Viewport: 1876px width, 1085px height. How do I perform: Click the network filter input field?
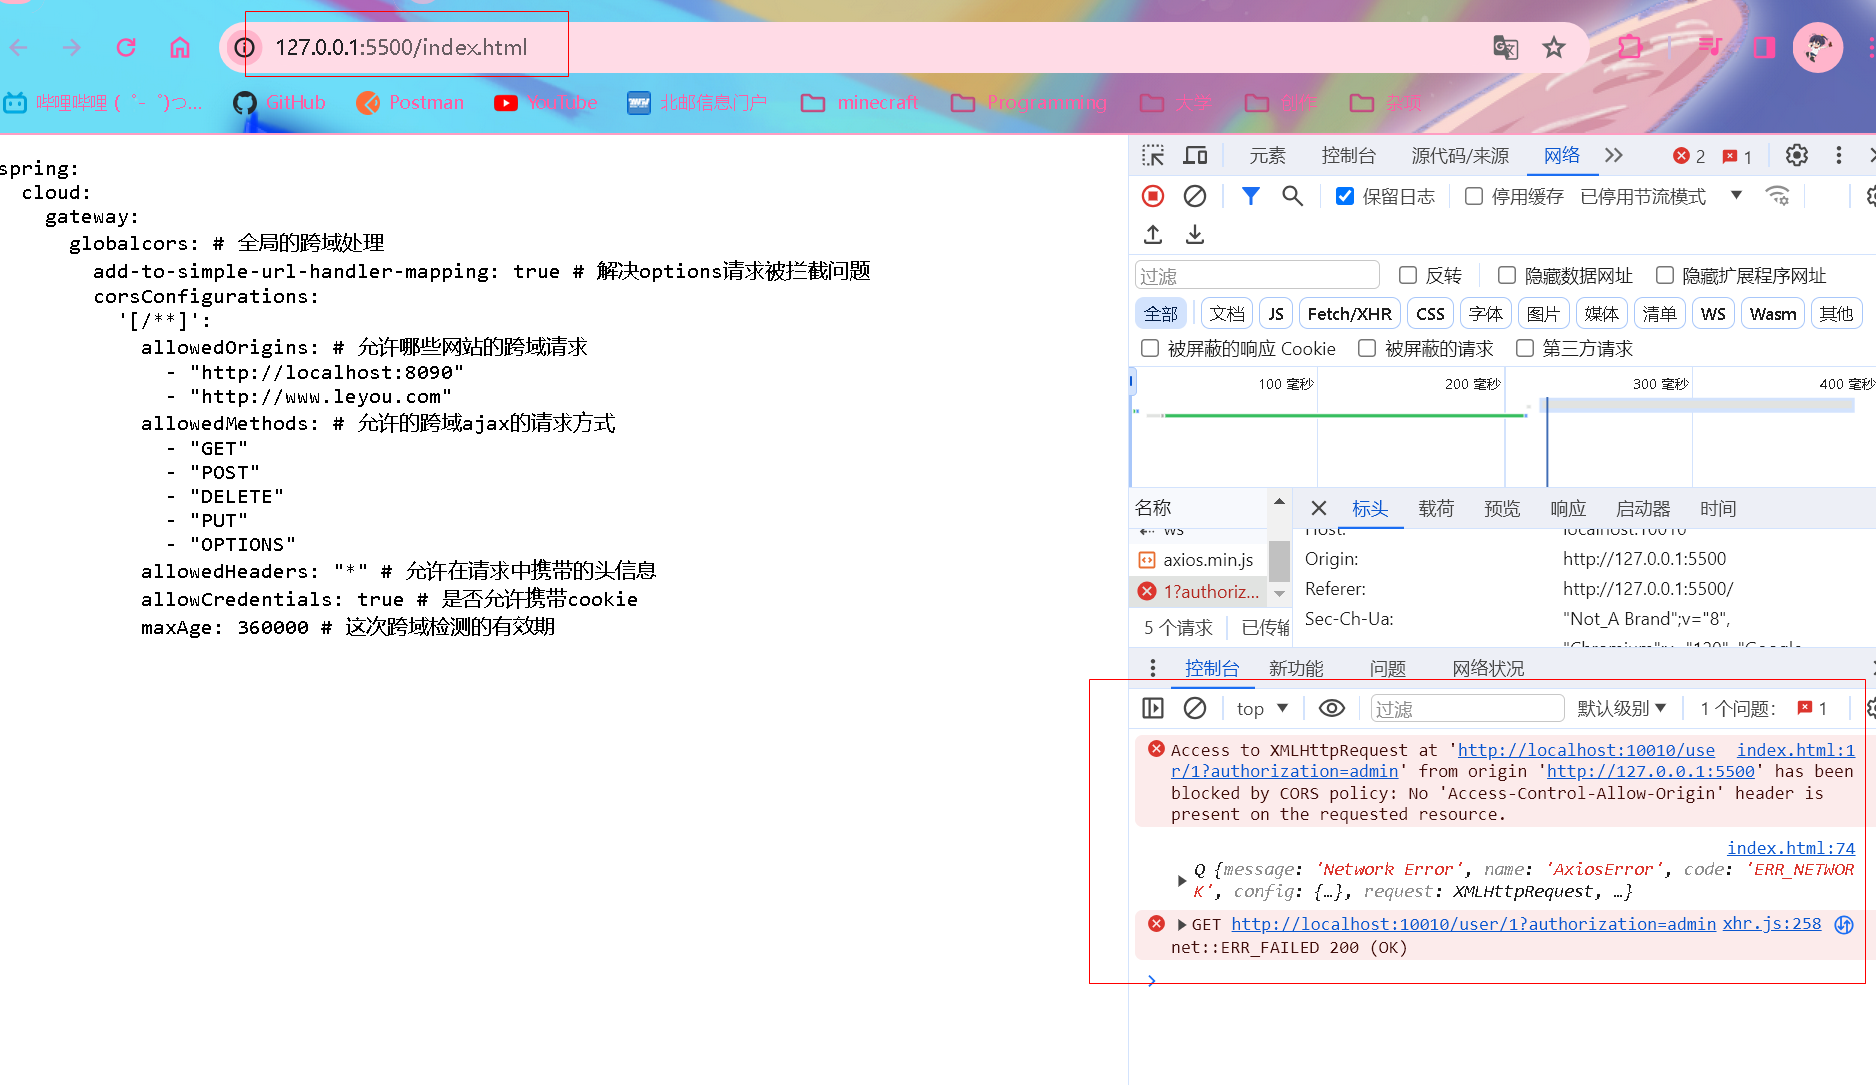click(x=1257, y=275)
